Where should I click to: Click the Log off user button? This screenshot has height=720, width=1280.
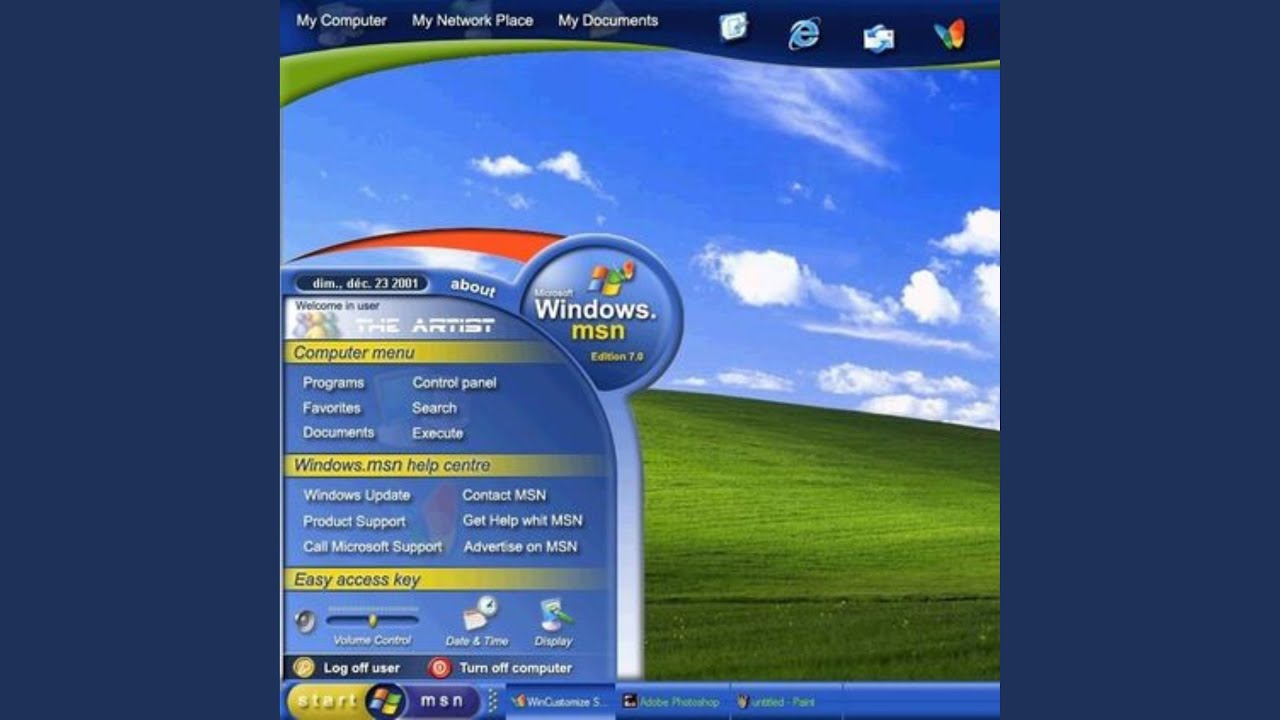(346, 668)
